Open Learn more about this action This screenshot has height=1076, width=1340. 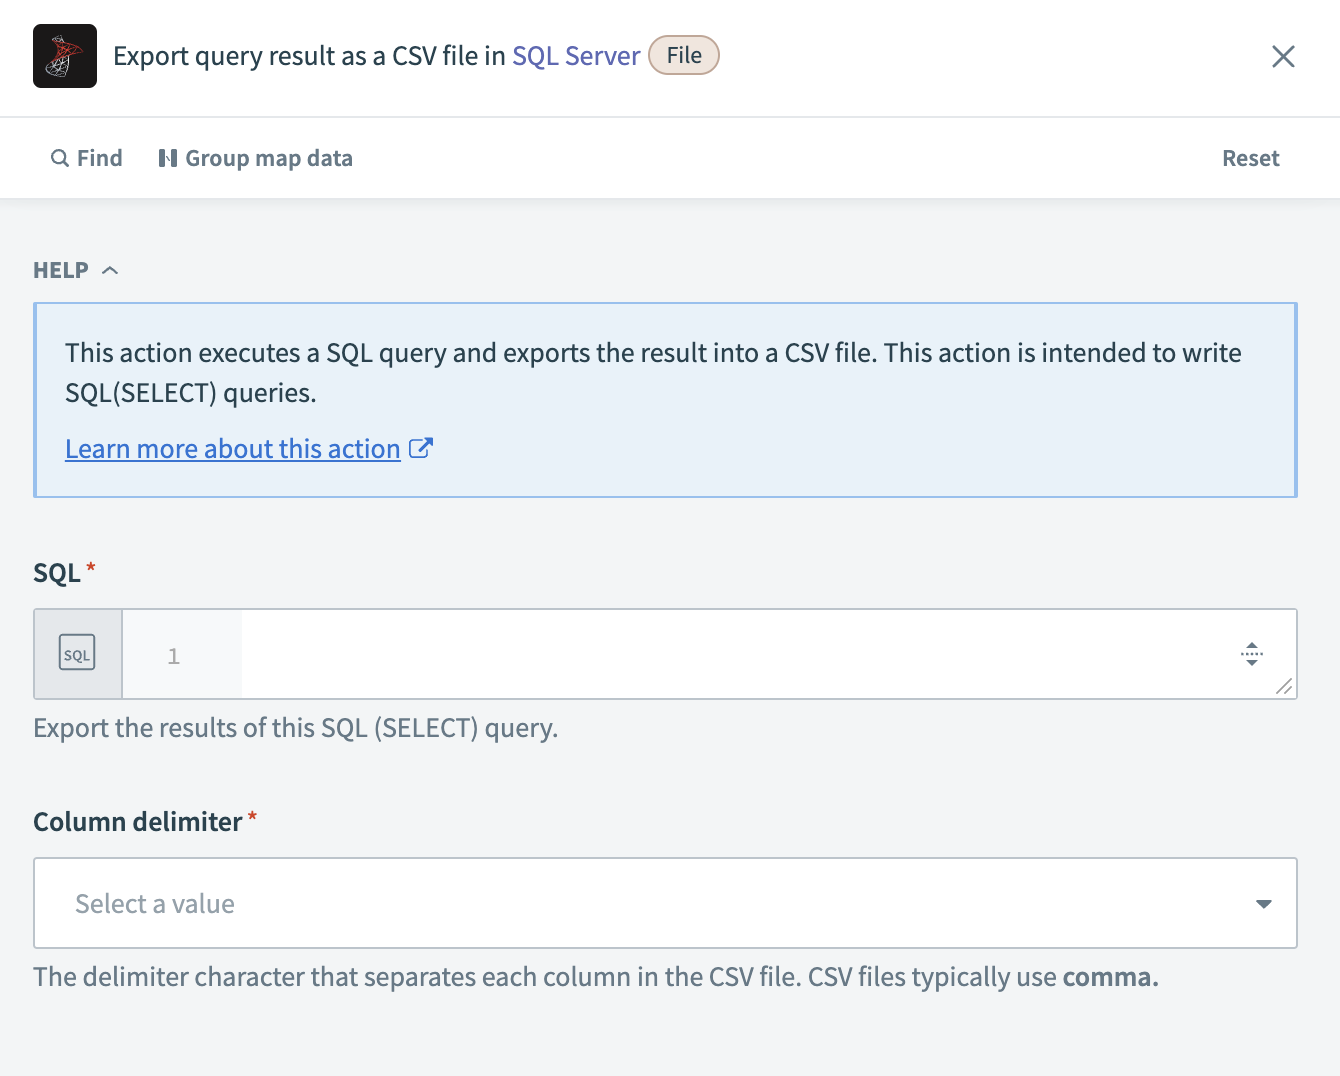pos(232,448)
